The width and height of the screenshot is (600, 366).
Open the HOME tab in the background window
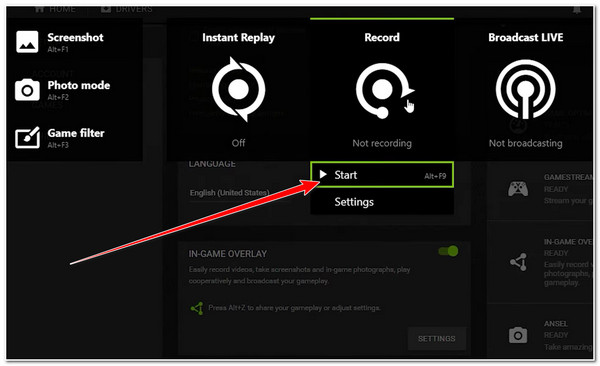55,9
